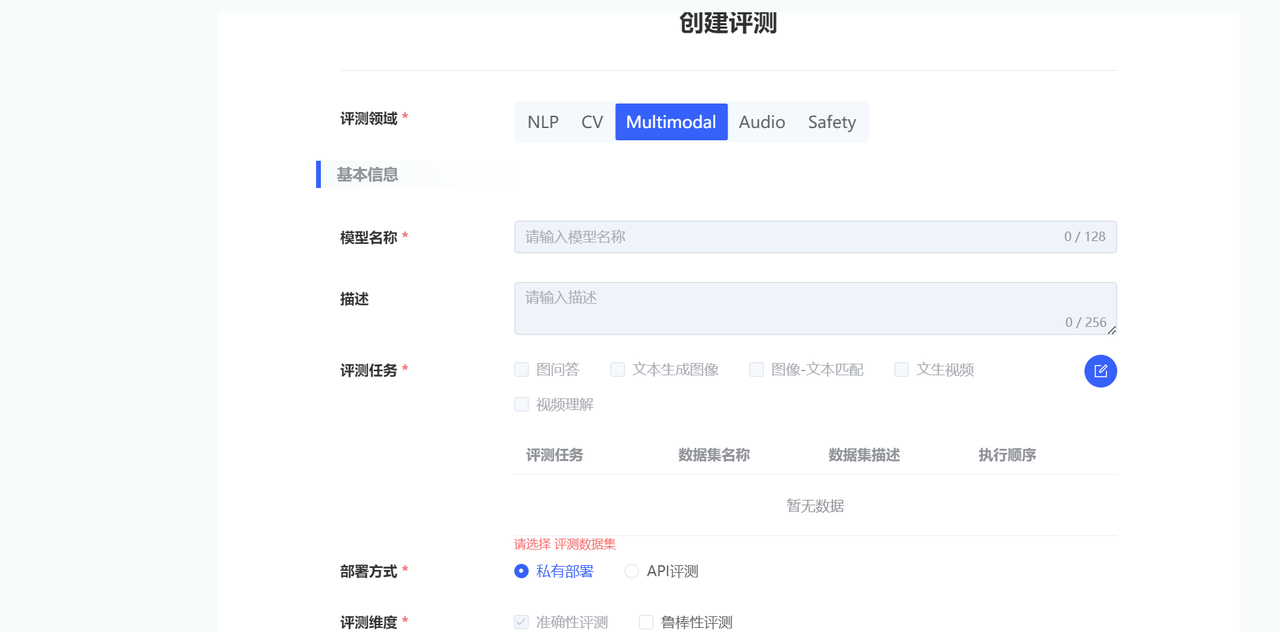
Task: Check the 图问答 task checkbox
Action: pyautogui.click(x=522, y=370)
